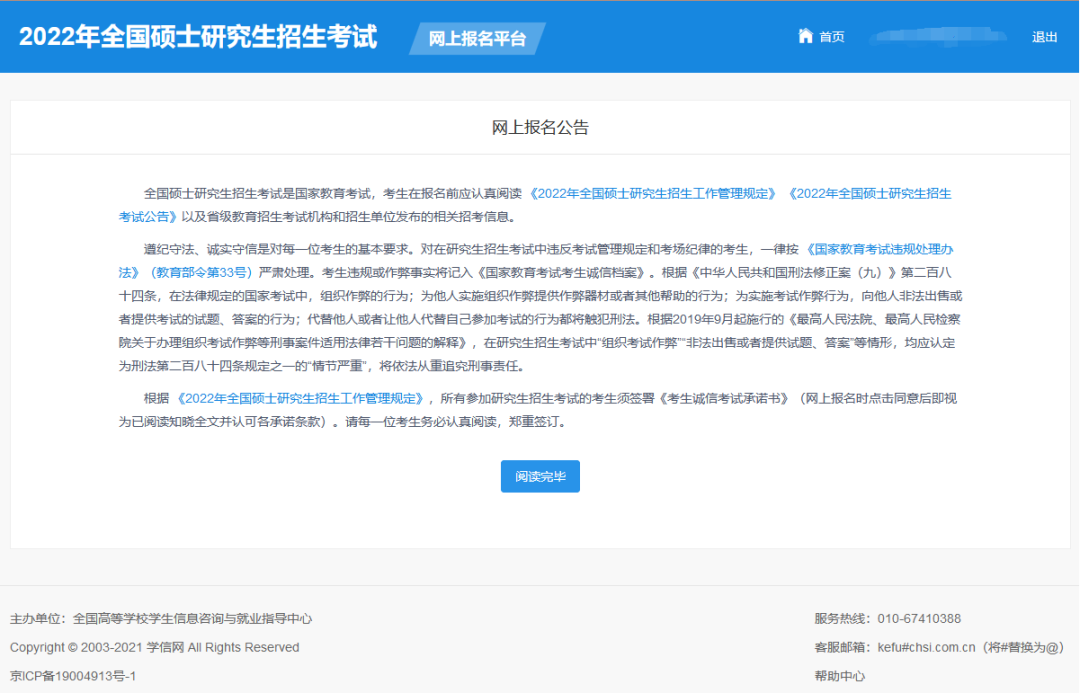The width and height of the screenshot is (1080, 693).
Task: Click the logged-in username in the header
Action: (x=940, y=36)
